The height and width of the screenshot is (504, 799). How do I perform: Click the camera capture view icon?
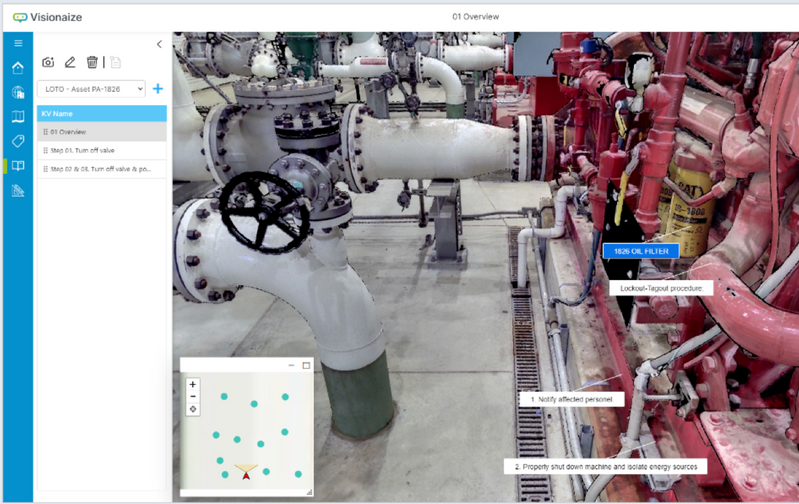click(48, 62)
